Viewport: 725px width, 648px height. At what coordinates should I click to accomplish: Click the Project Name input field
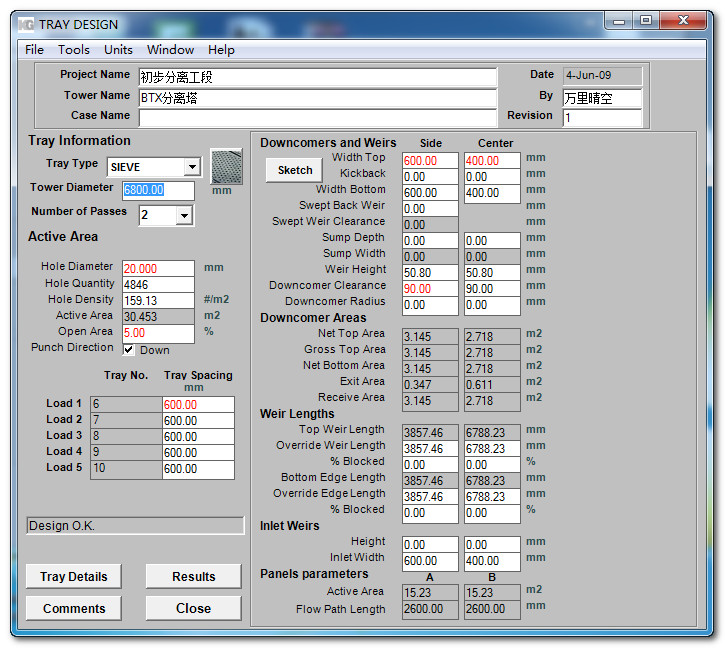[x=318, y=77]
